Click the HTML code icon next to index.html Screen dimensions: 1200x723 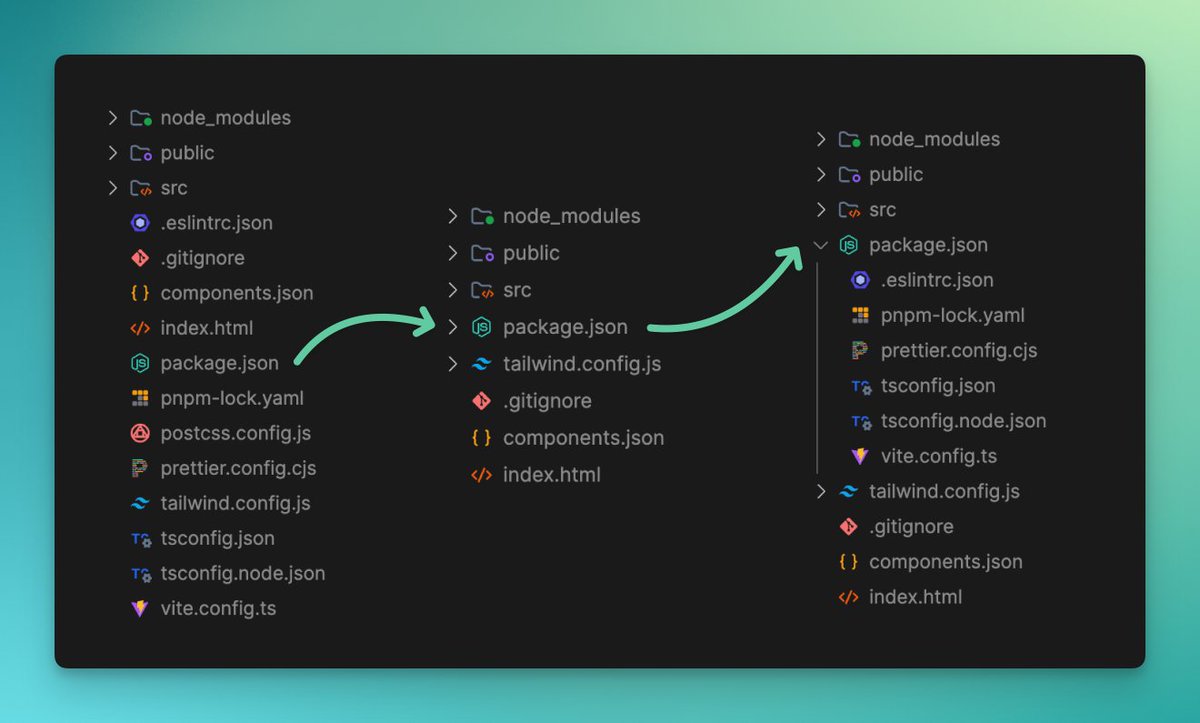(139, 327)
